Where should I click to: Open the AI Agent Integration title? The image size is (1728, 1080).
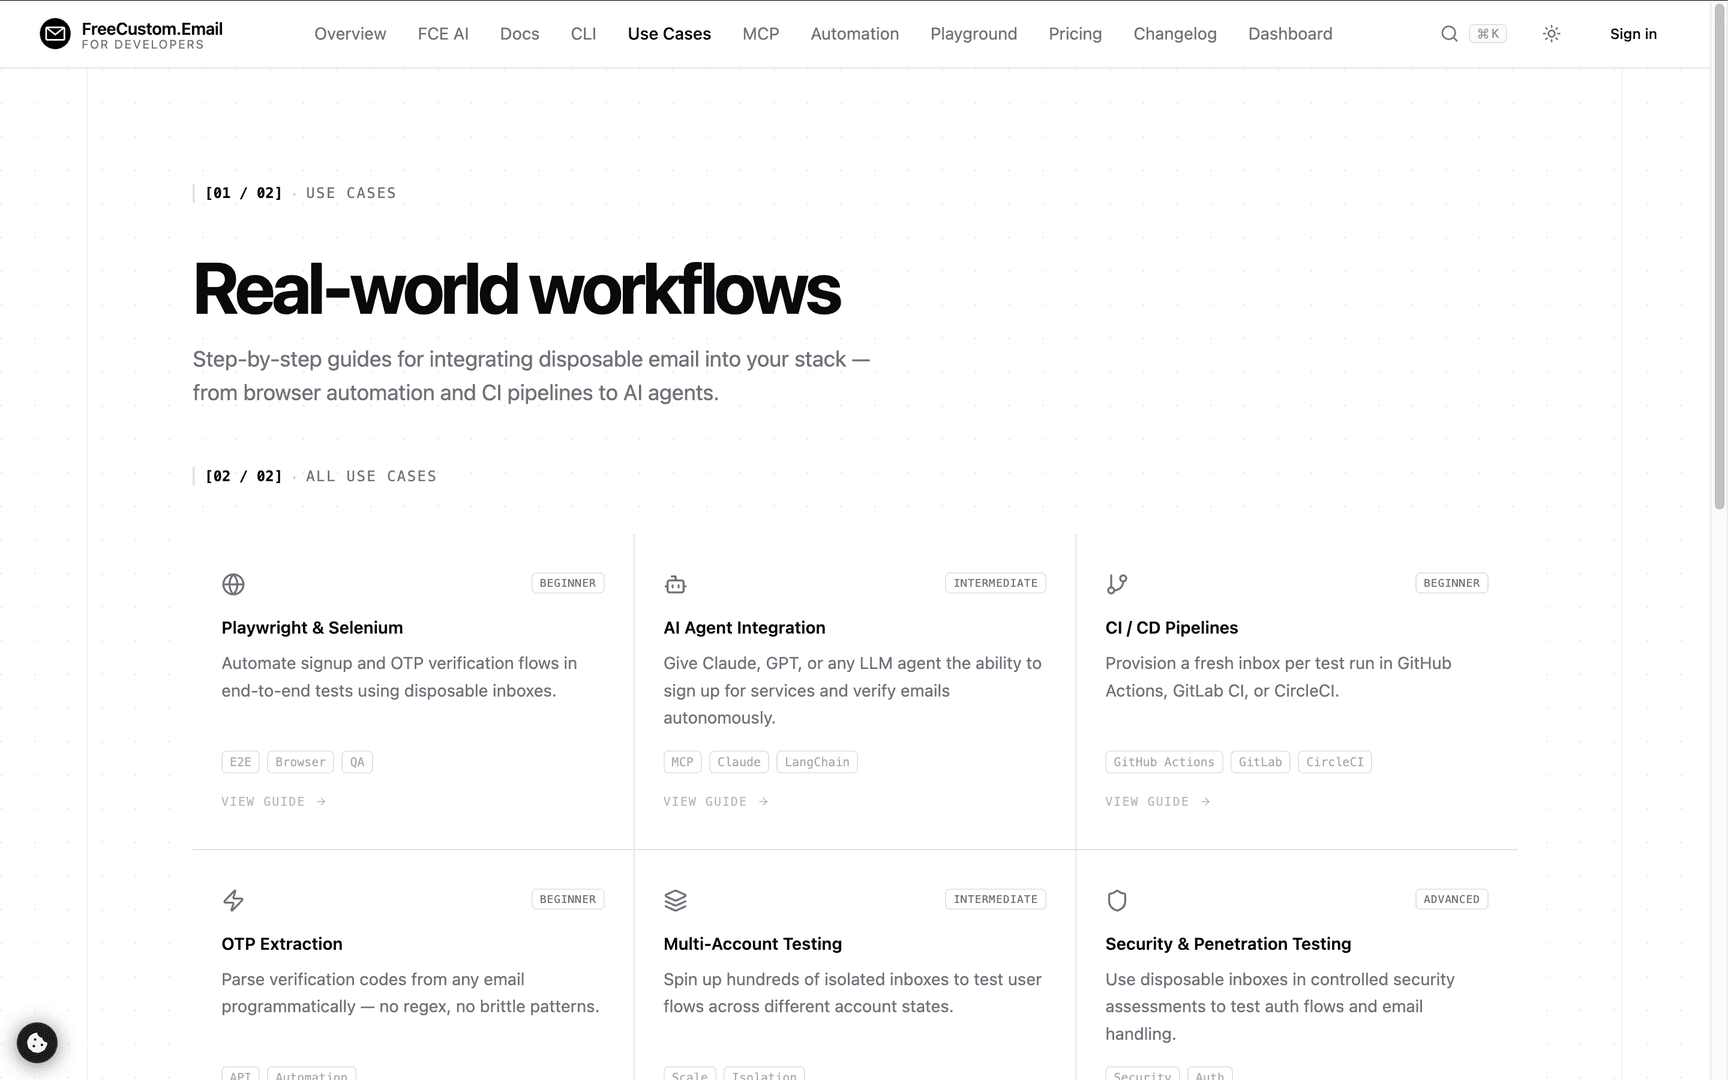[744, 628]
